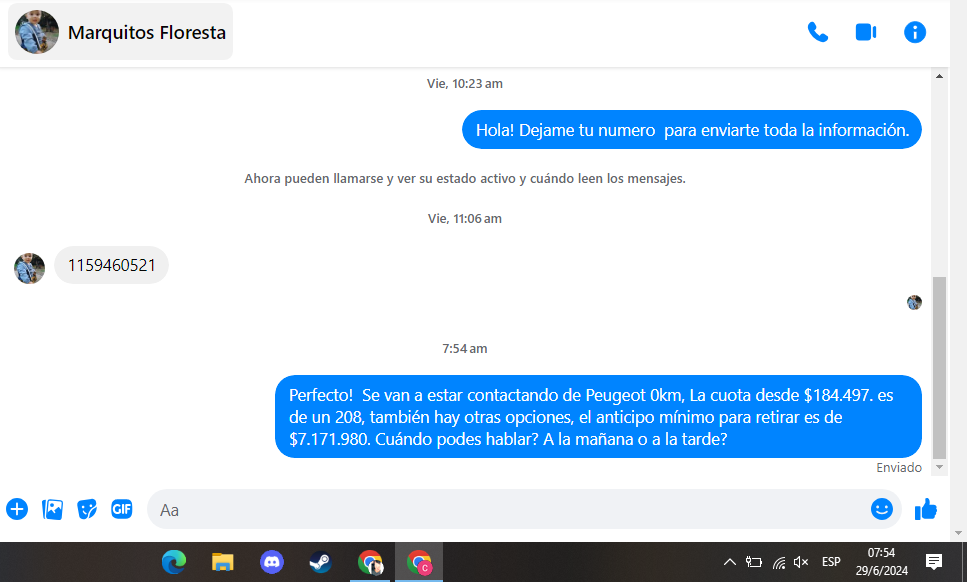
Task: Open more actions plus menu
Action: coord(17,509)
